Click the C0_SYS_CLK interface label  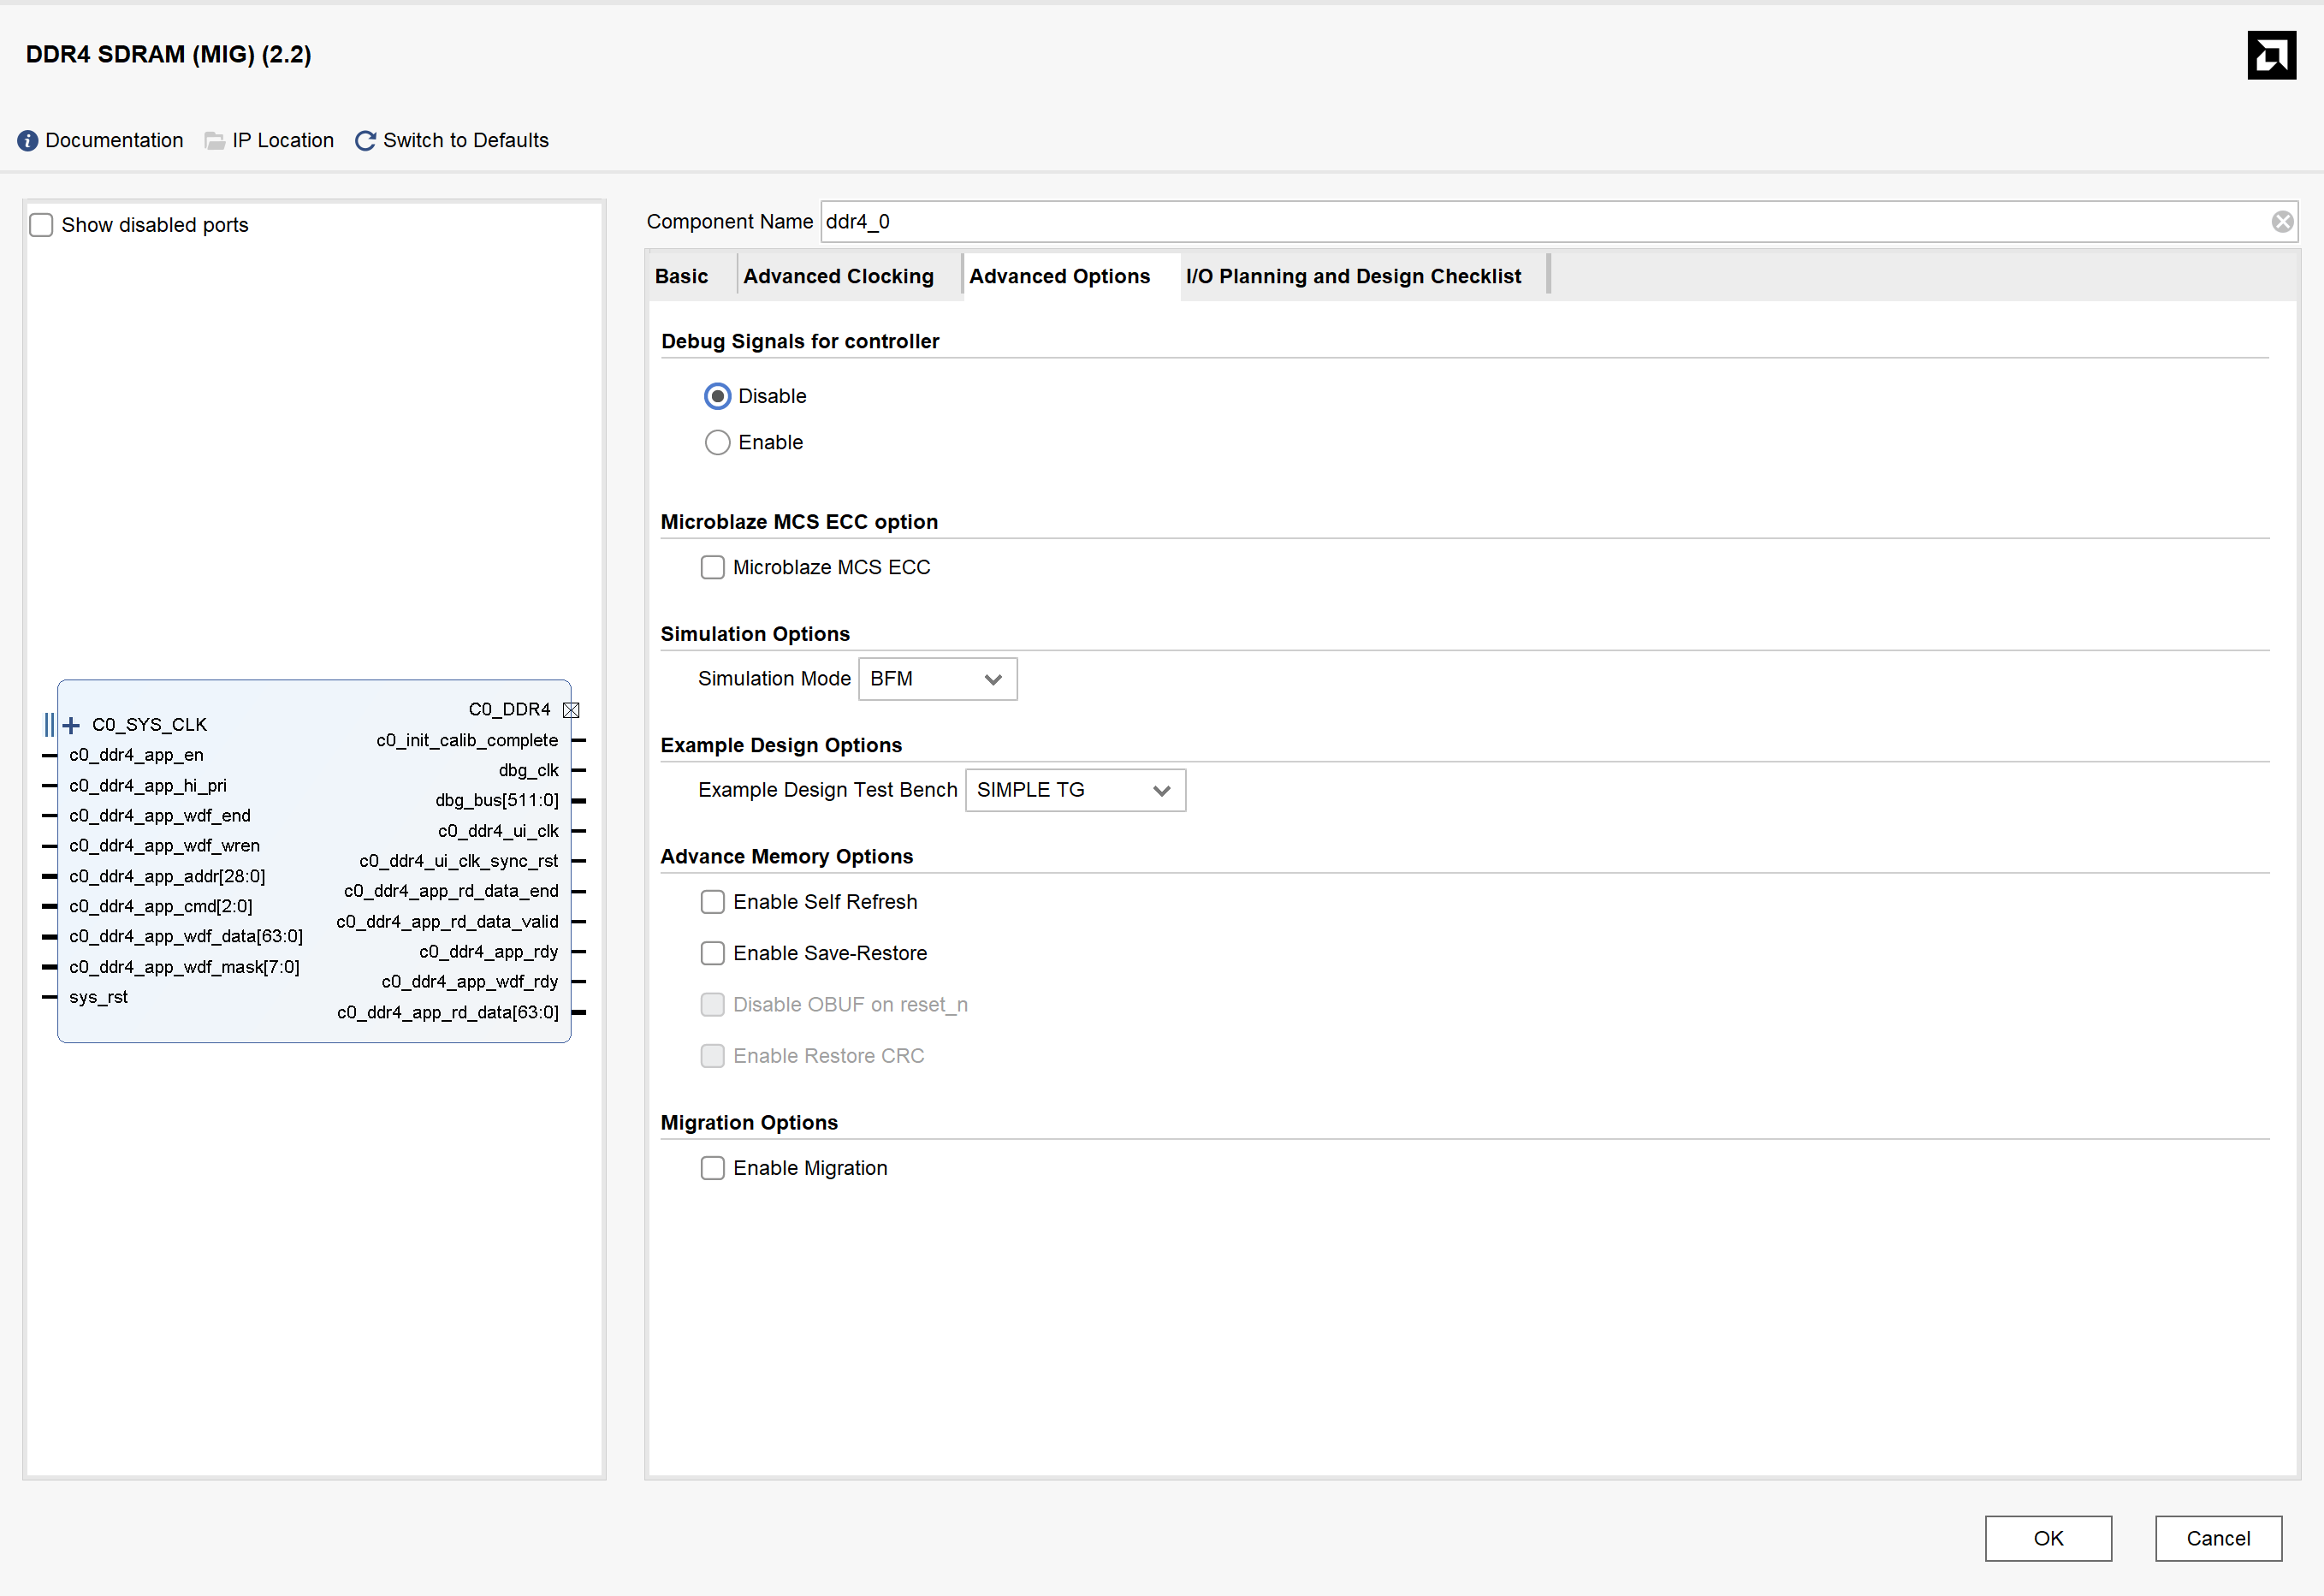click(x=149, y=725)
